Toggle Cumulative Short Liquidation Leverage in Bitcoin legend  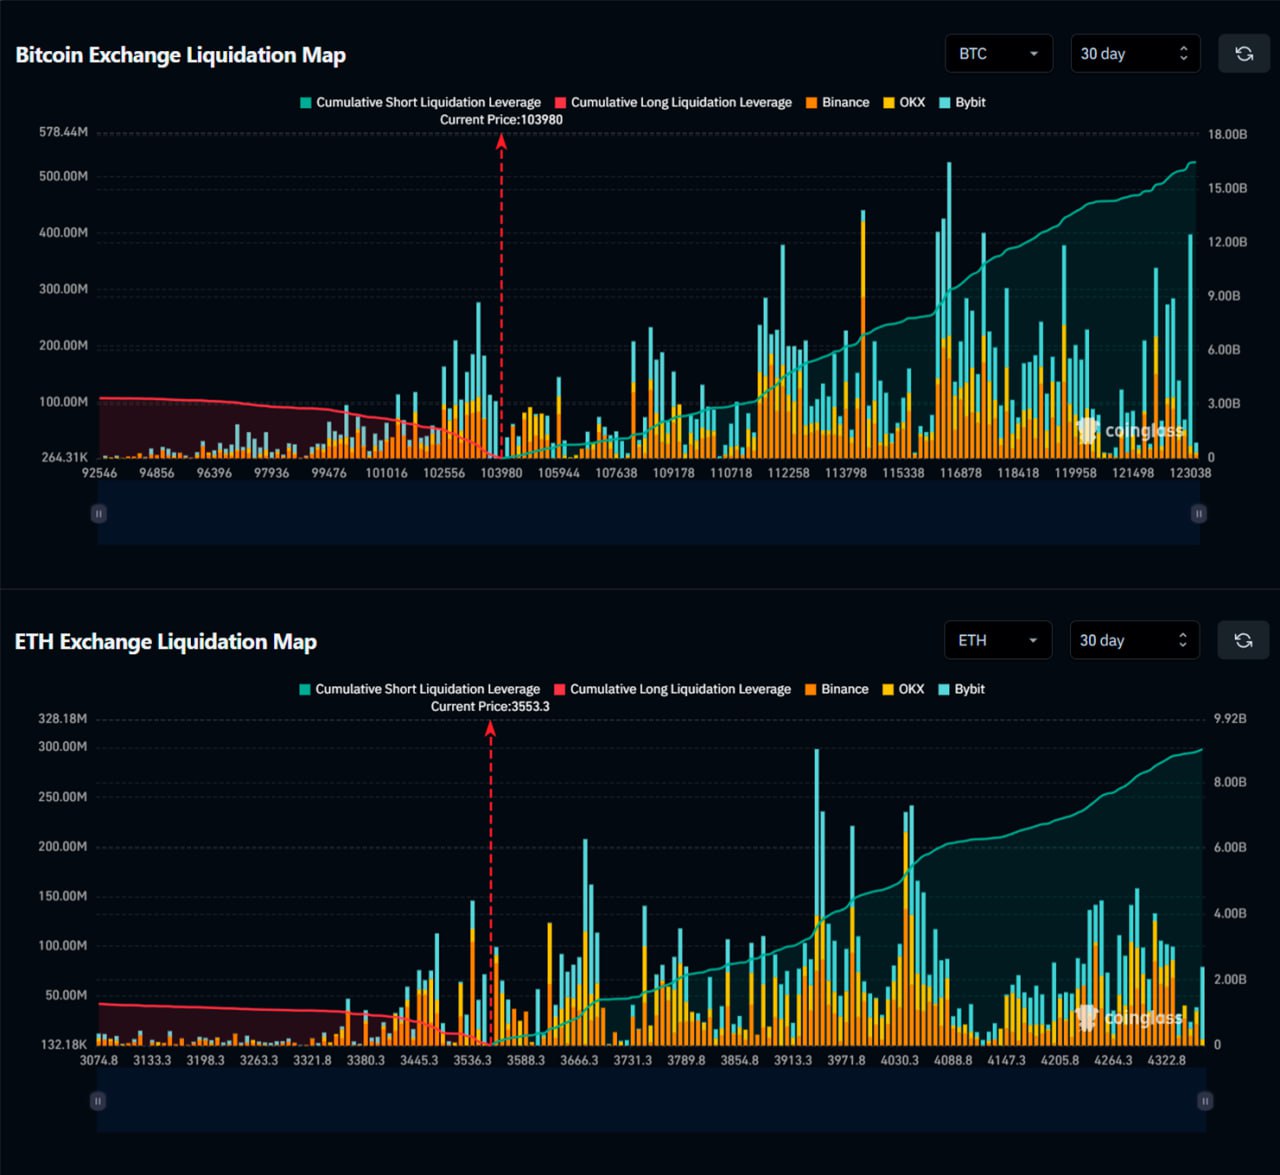tap(420, 102)
